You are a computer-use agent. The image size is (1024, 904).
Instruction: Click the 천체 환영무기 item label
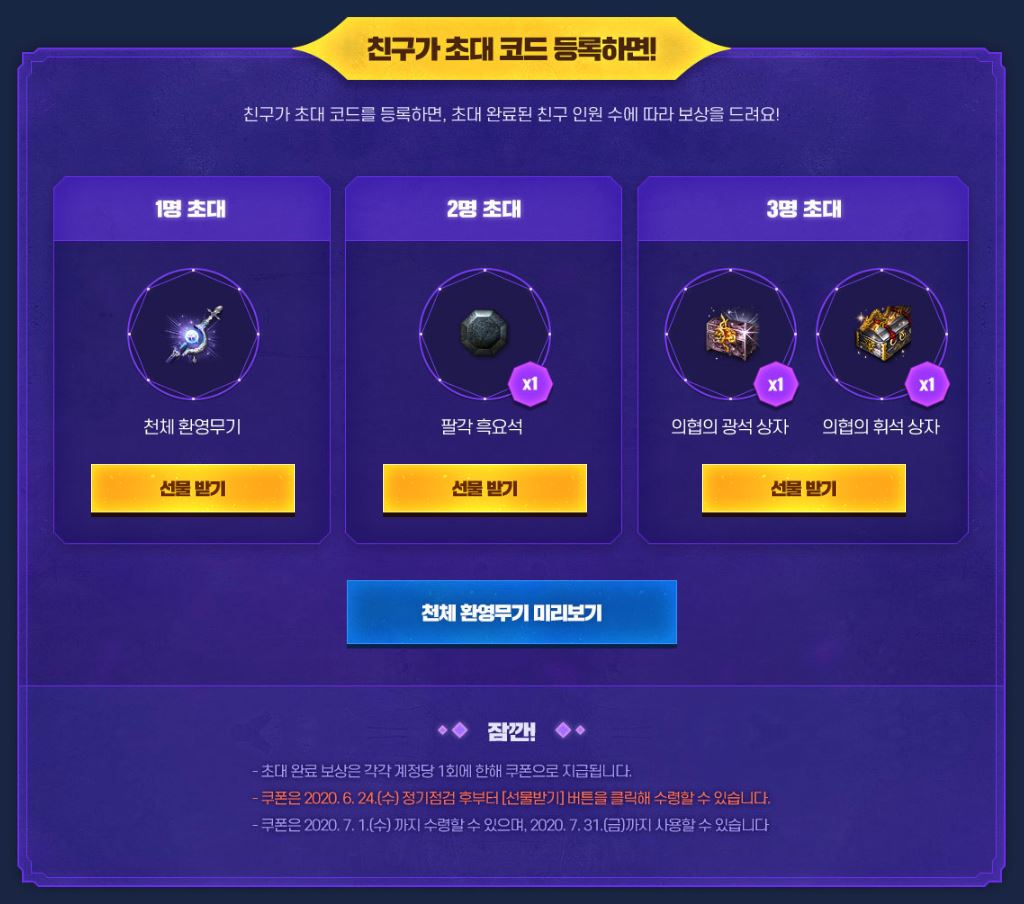tap(193, 427)
